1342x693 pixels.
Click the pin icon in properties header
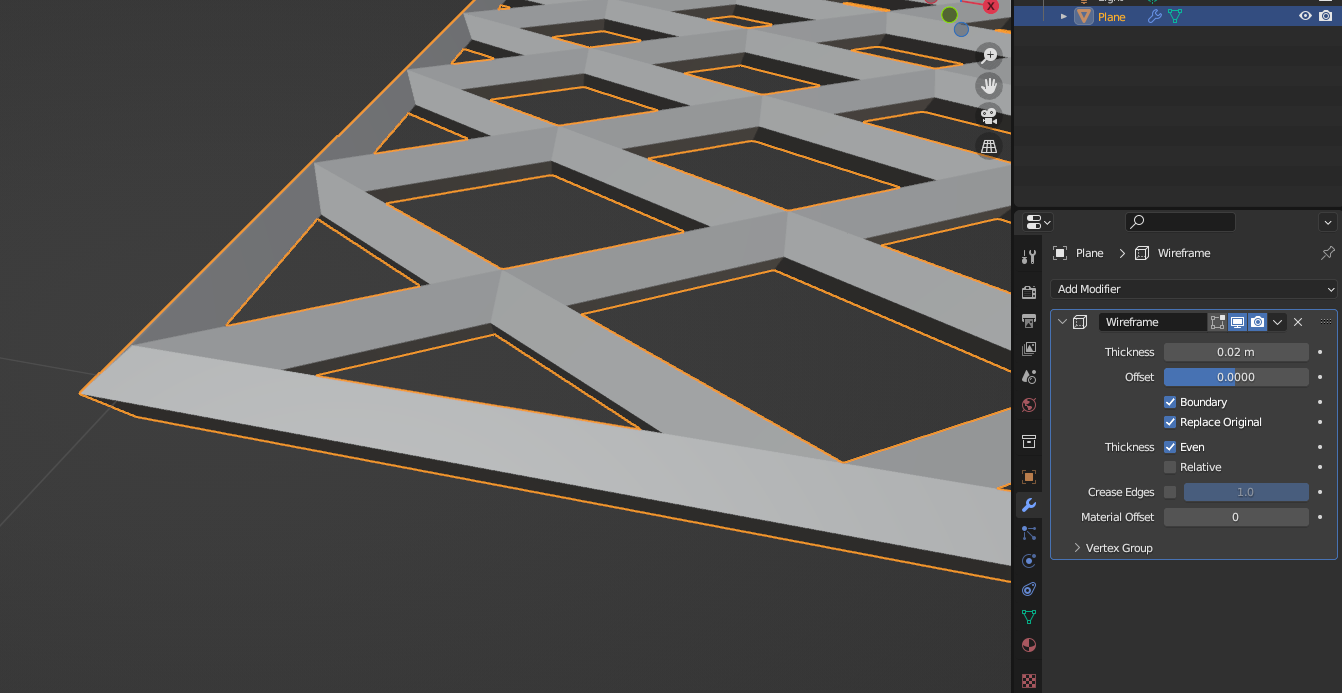[x=1328, y=253]
